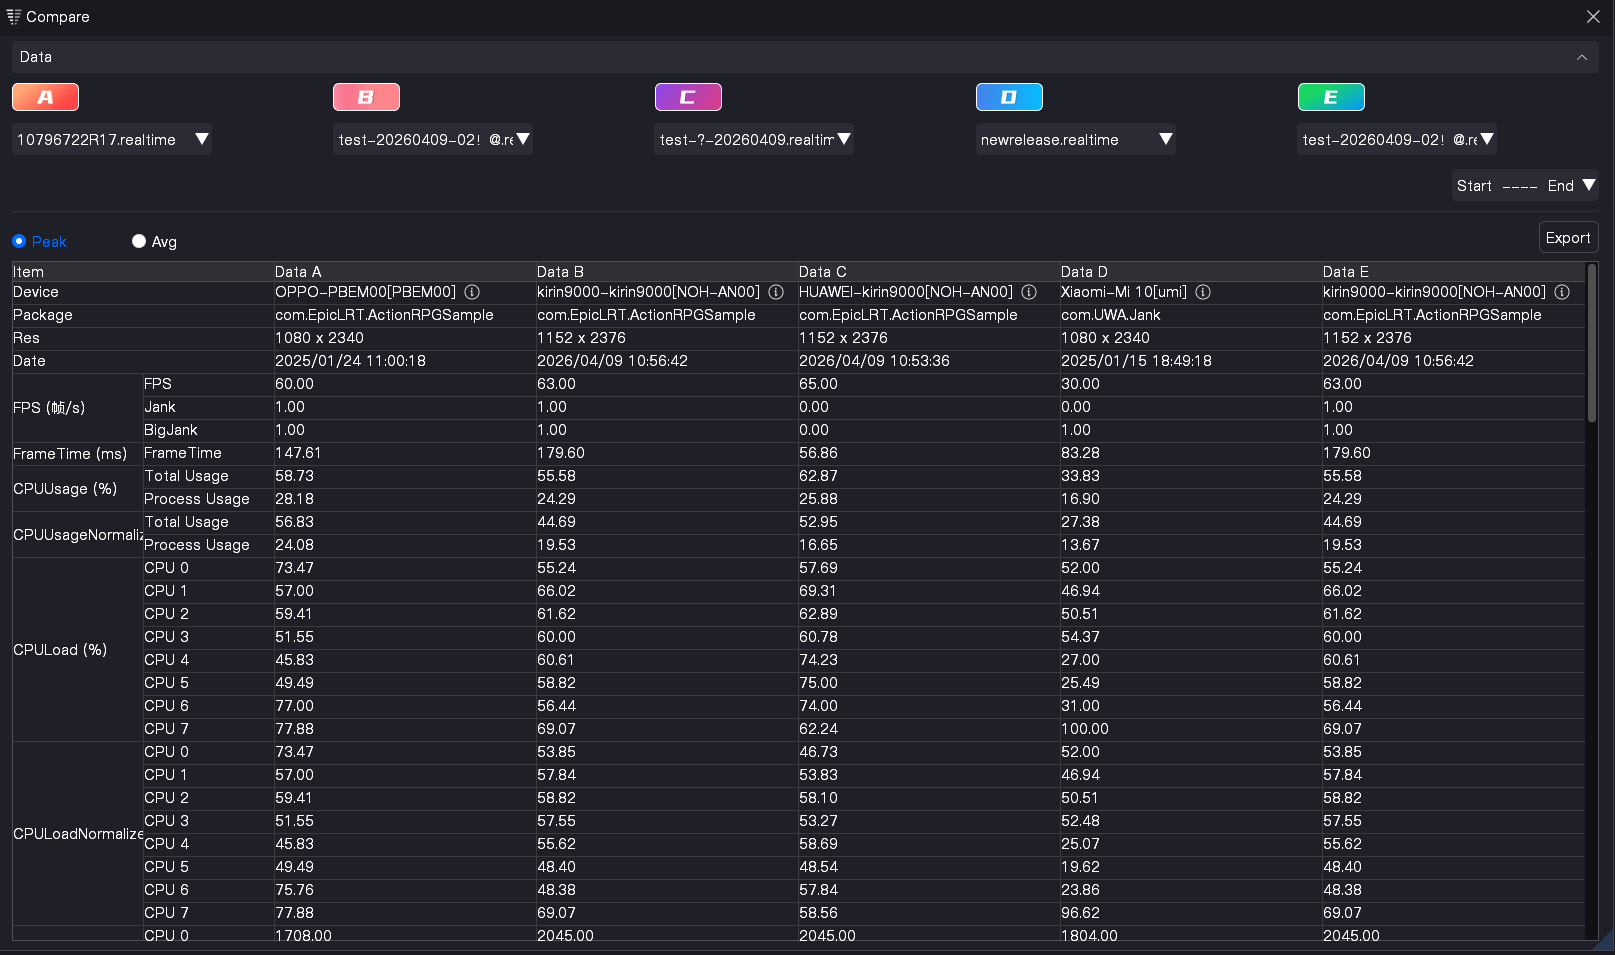The height and width of the screenshot is (955, 1615).
Task: Click the 96.62 normalized CPU 7 value
Action: coord(1080,913)
